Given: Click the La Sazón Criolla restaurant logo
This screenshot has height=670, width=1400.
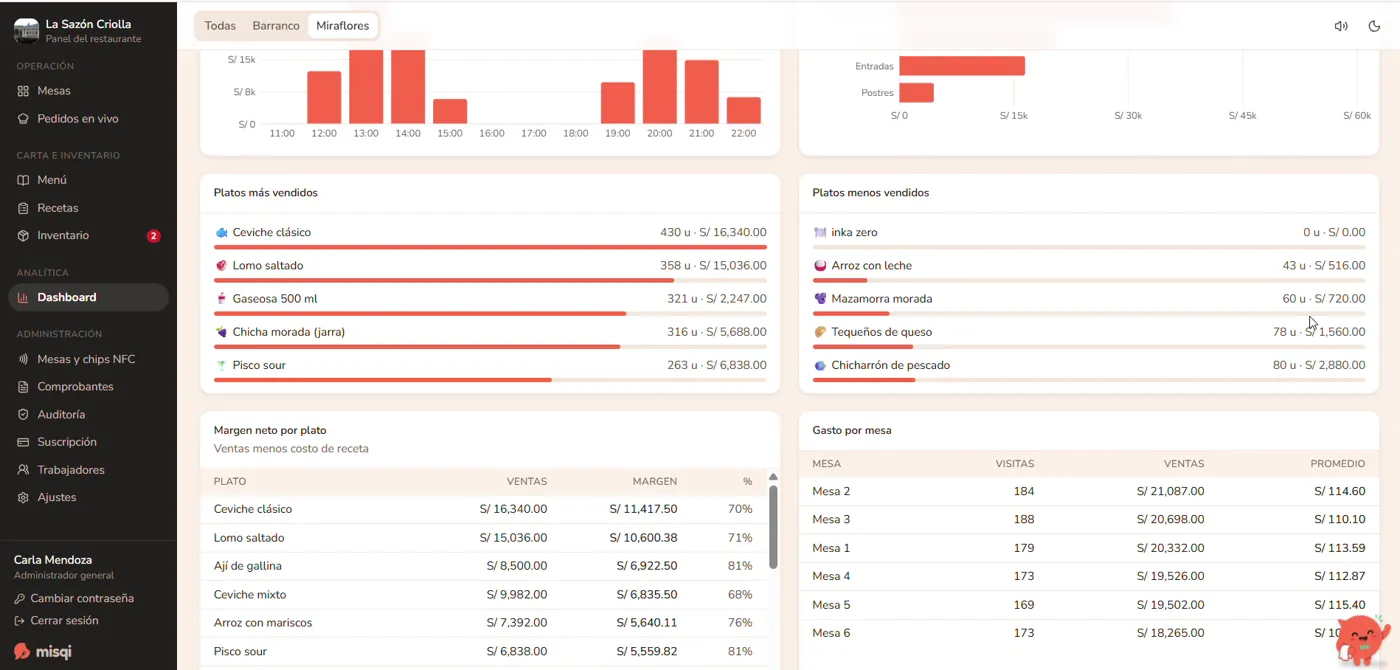Looking at the screenshot, I should pos(26,31).
